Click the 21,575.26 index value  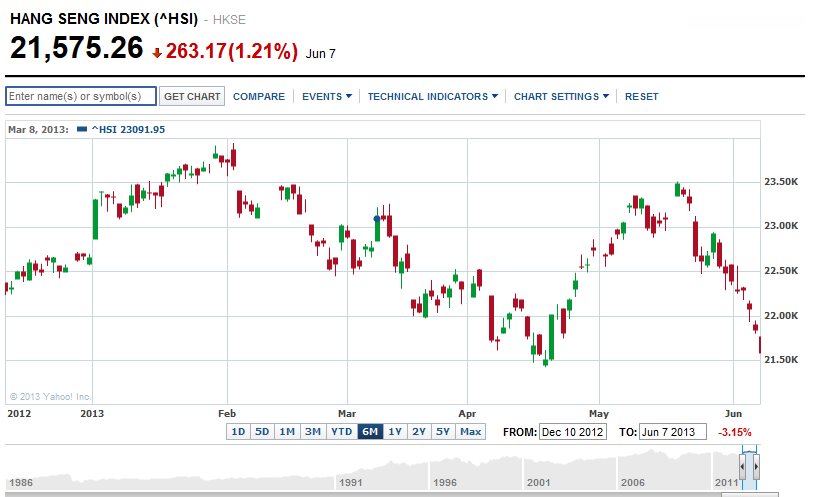77,48
